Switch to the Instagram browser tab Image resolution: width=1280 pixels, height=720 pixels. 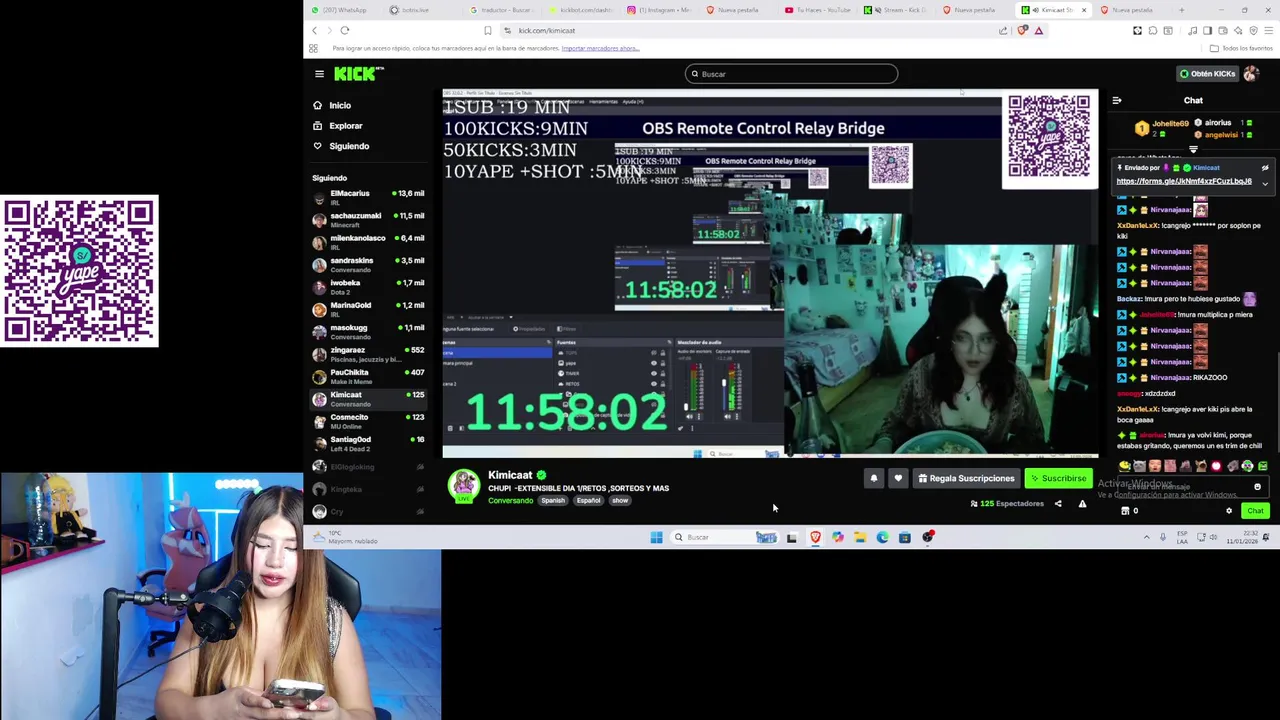[660, 10]
